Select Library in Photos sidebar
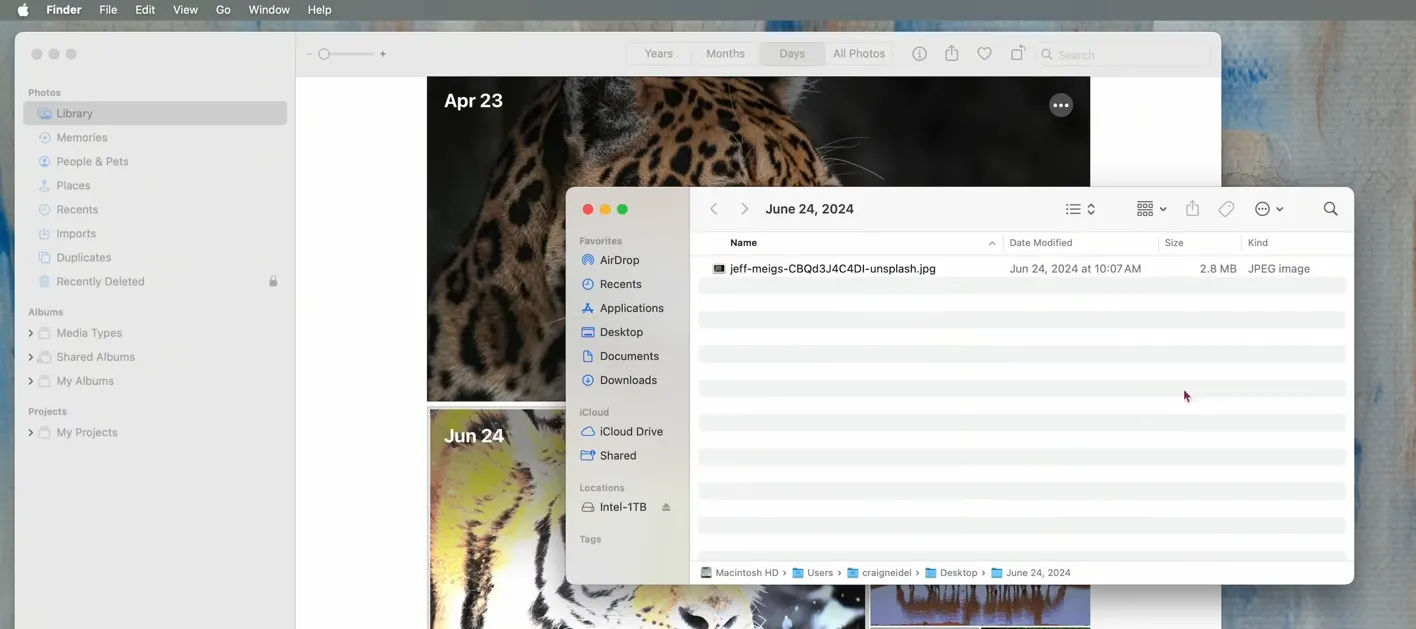Screen dimensions: 1416x629 155,114
